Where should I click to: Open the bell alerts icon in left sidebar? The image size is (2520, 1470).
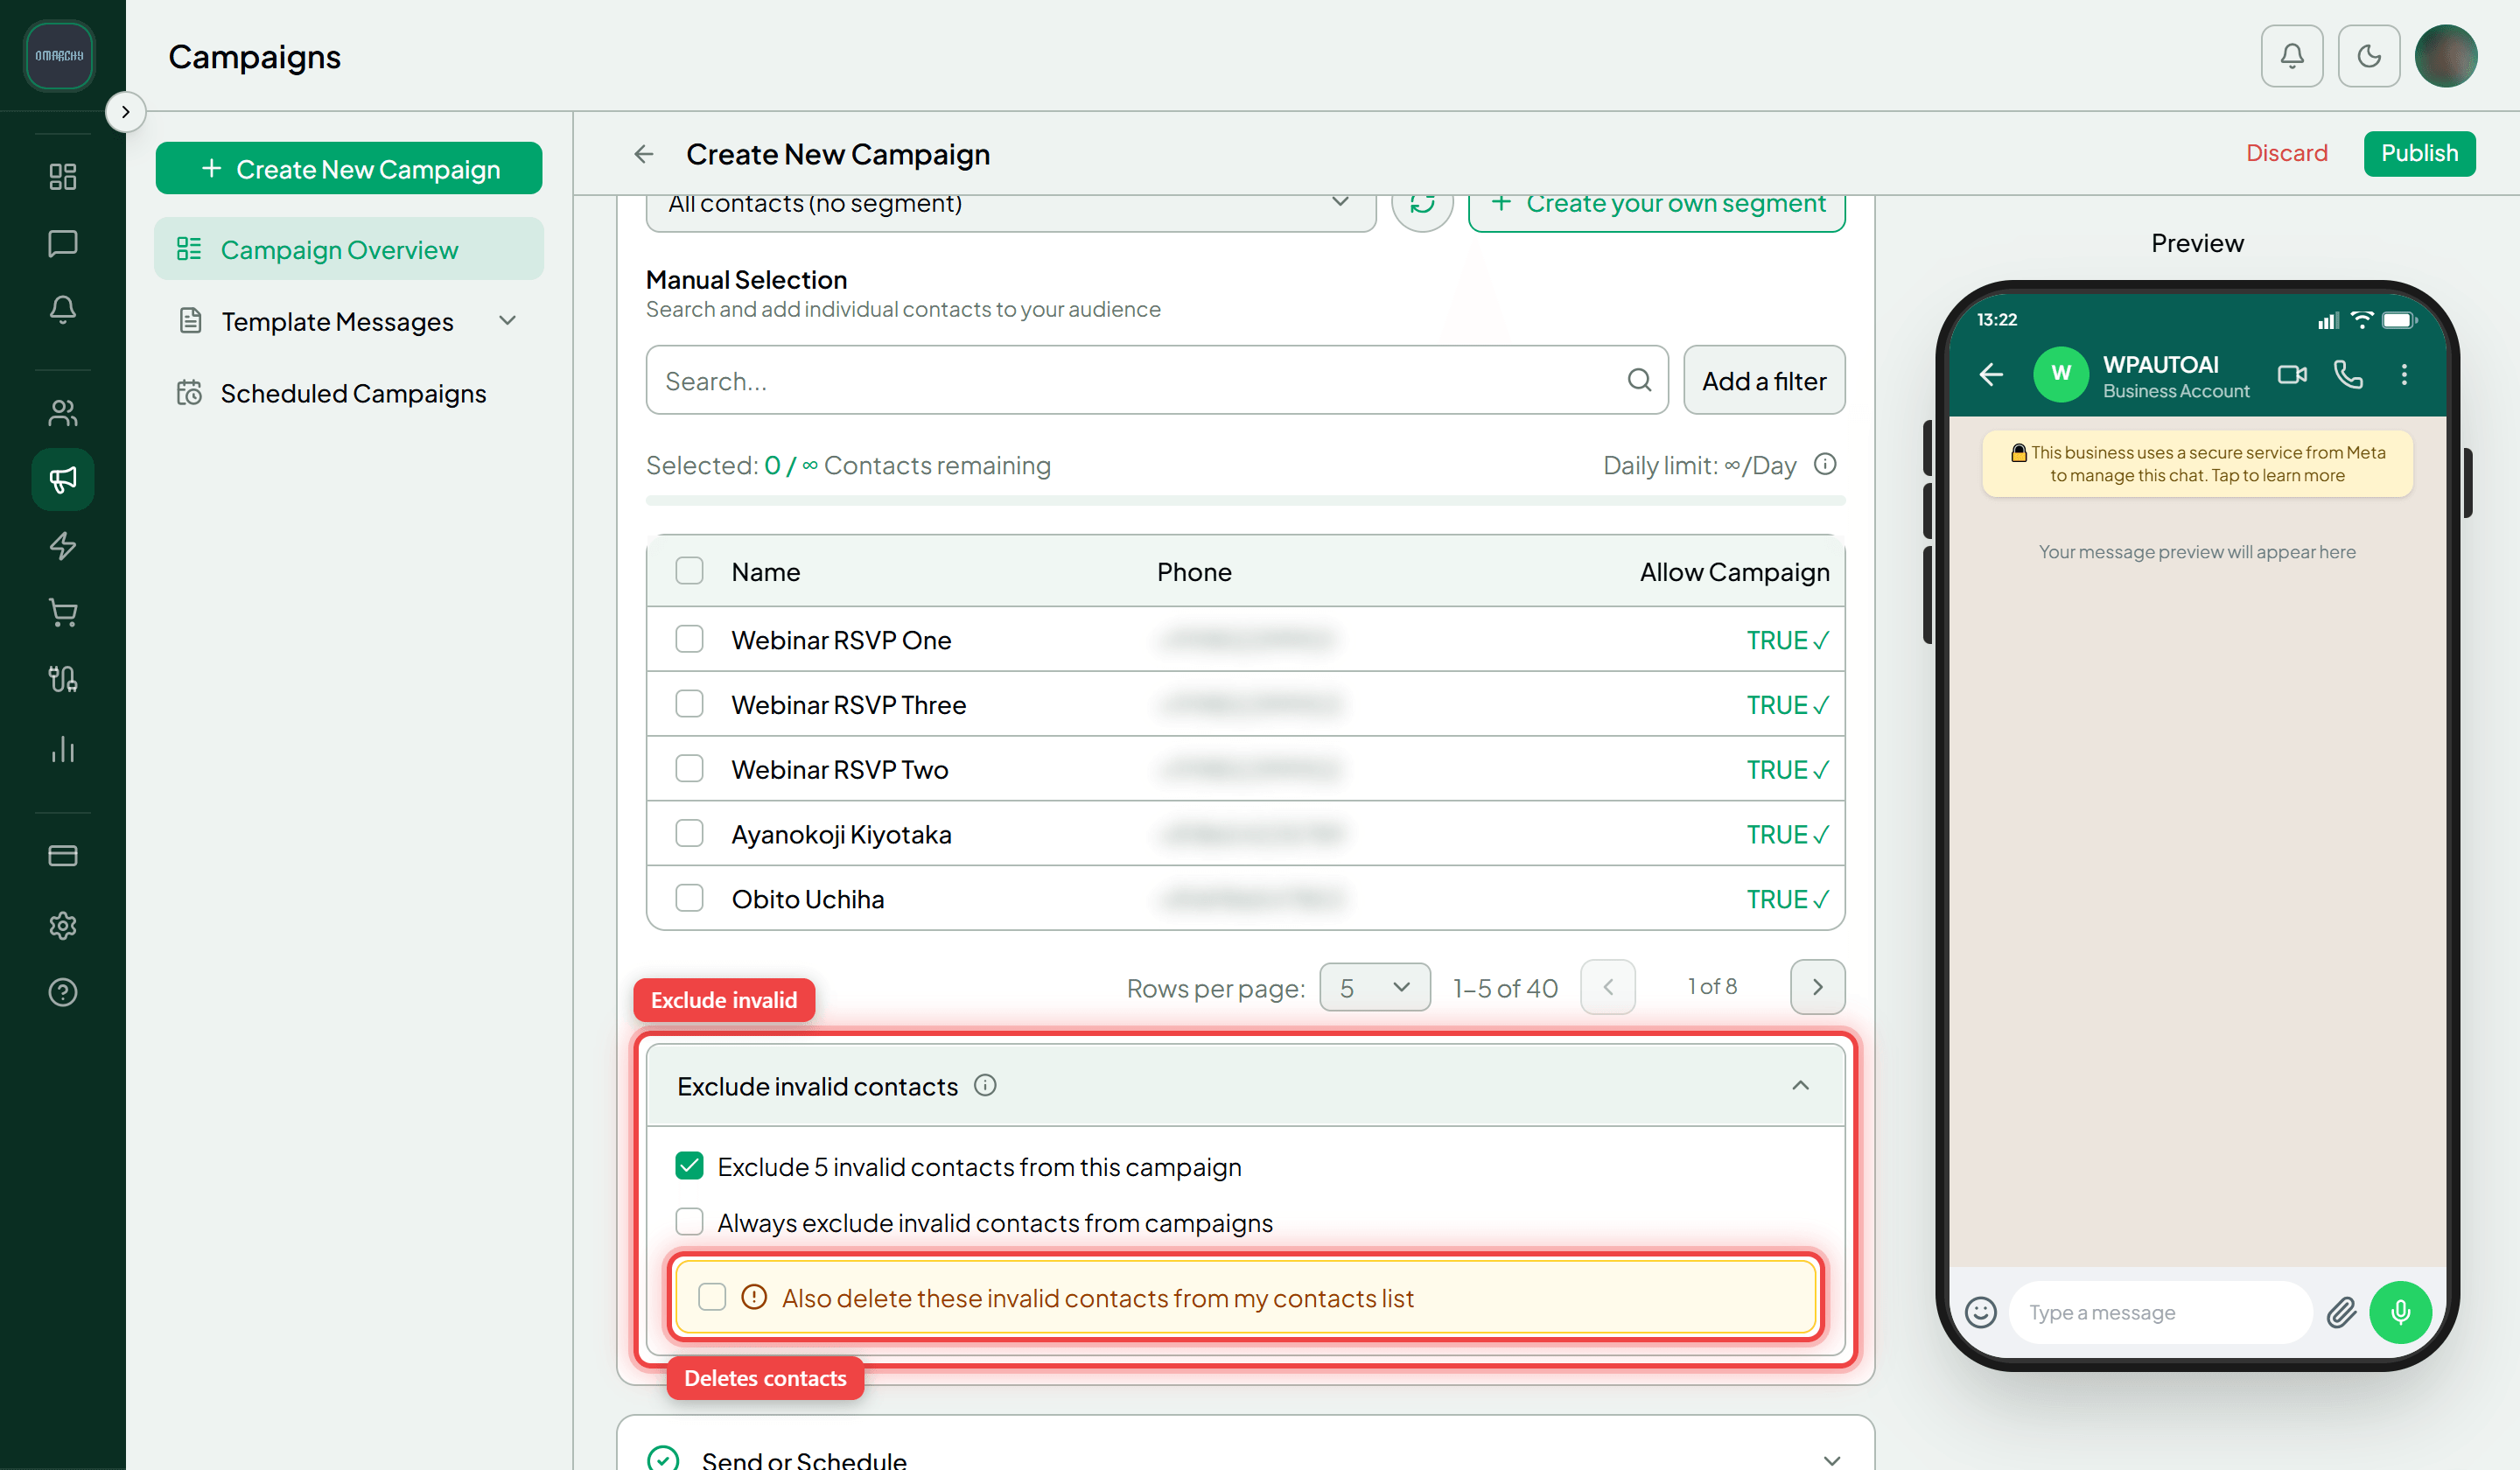63,309
